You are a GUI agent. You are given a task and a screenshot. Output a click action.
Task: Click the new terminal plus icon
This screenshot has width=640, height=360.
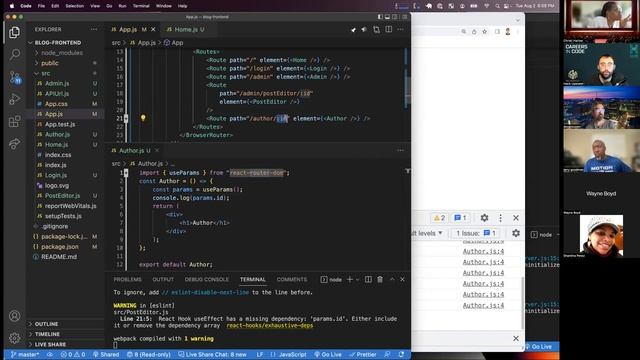pyautogui.click(x=350, y=280)
